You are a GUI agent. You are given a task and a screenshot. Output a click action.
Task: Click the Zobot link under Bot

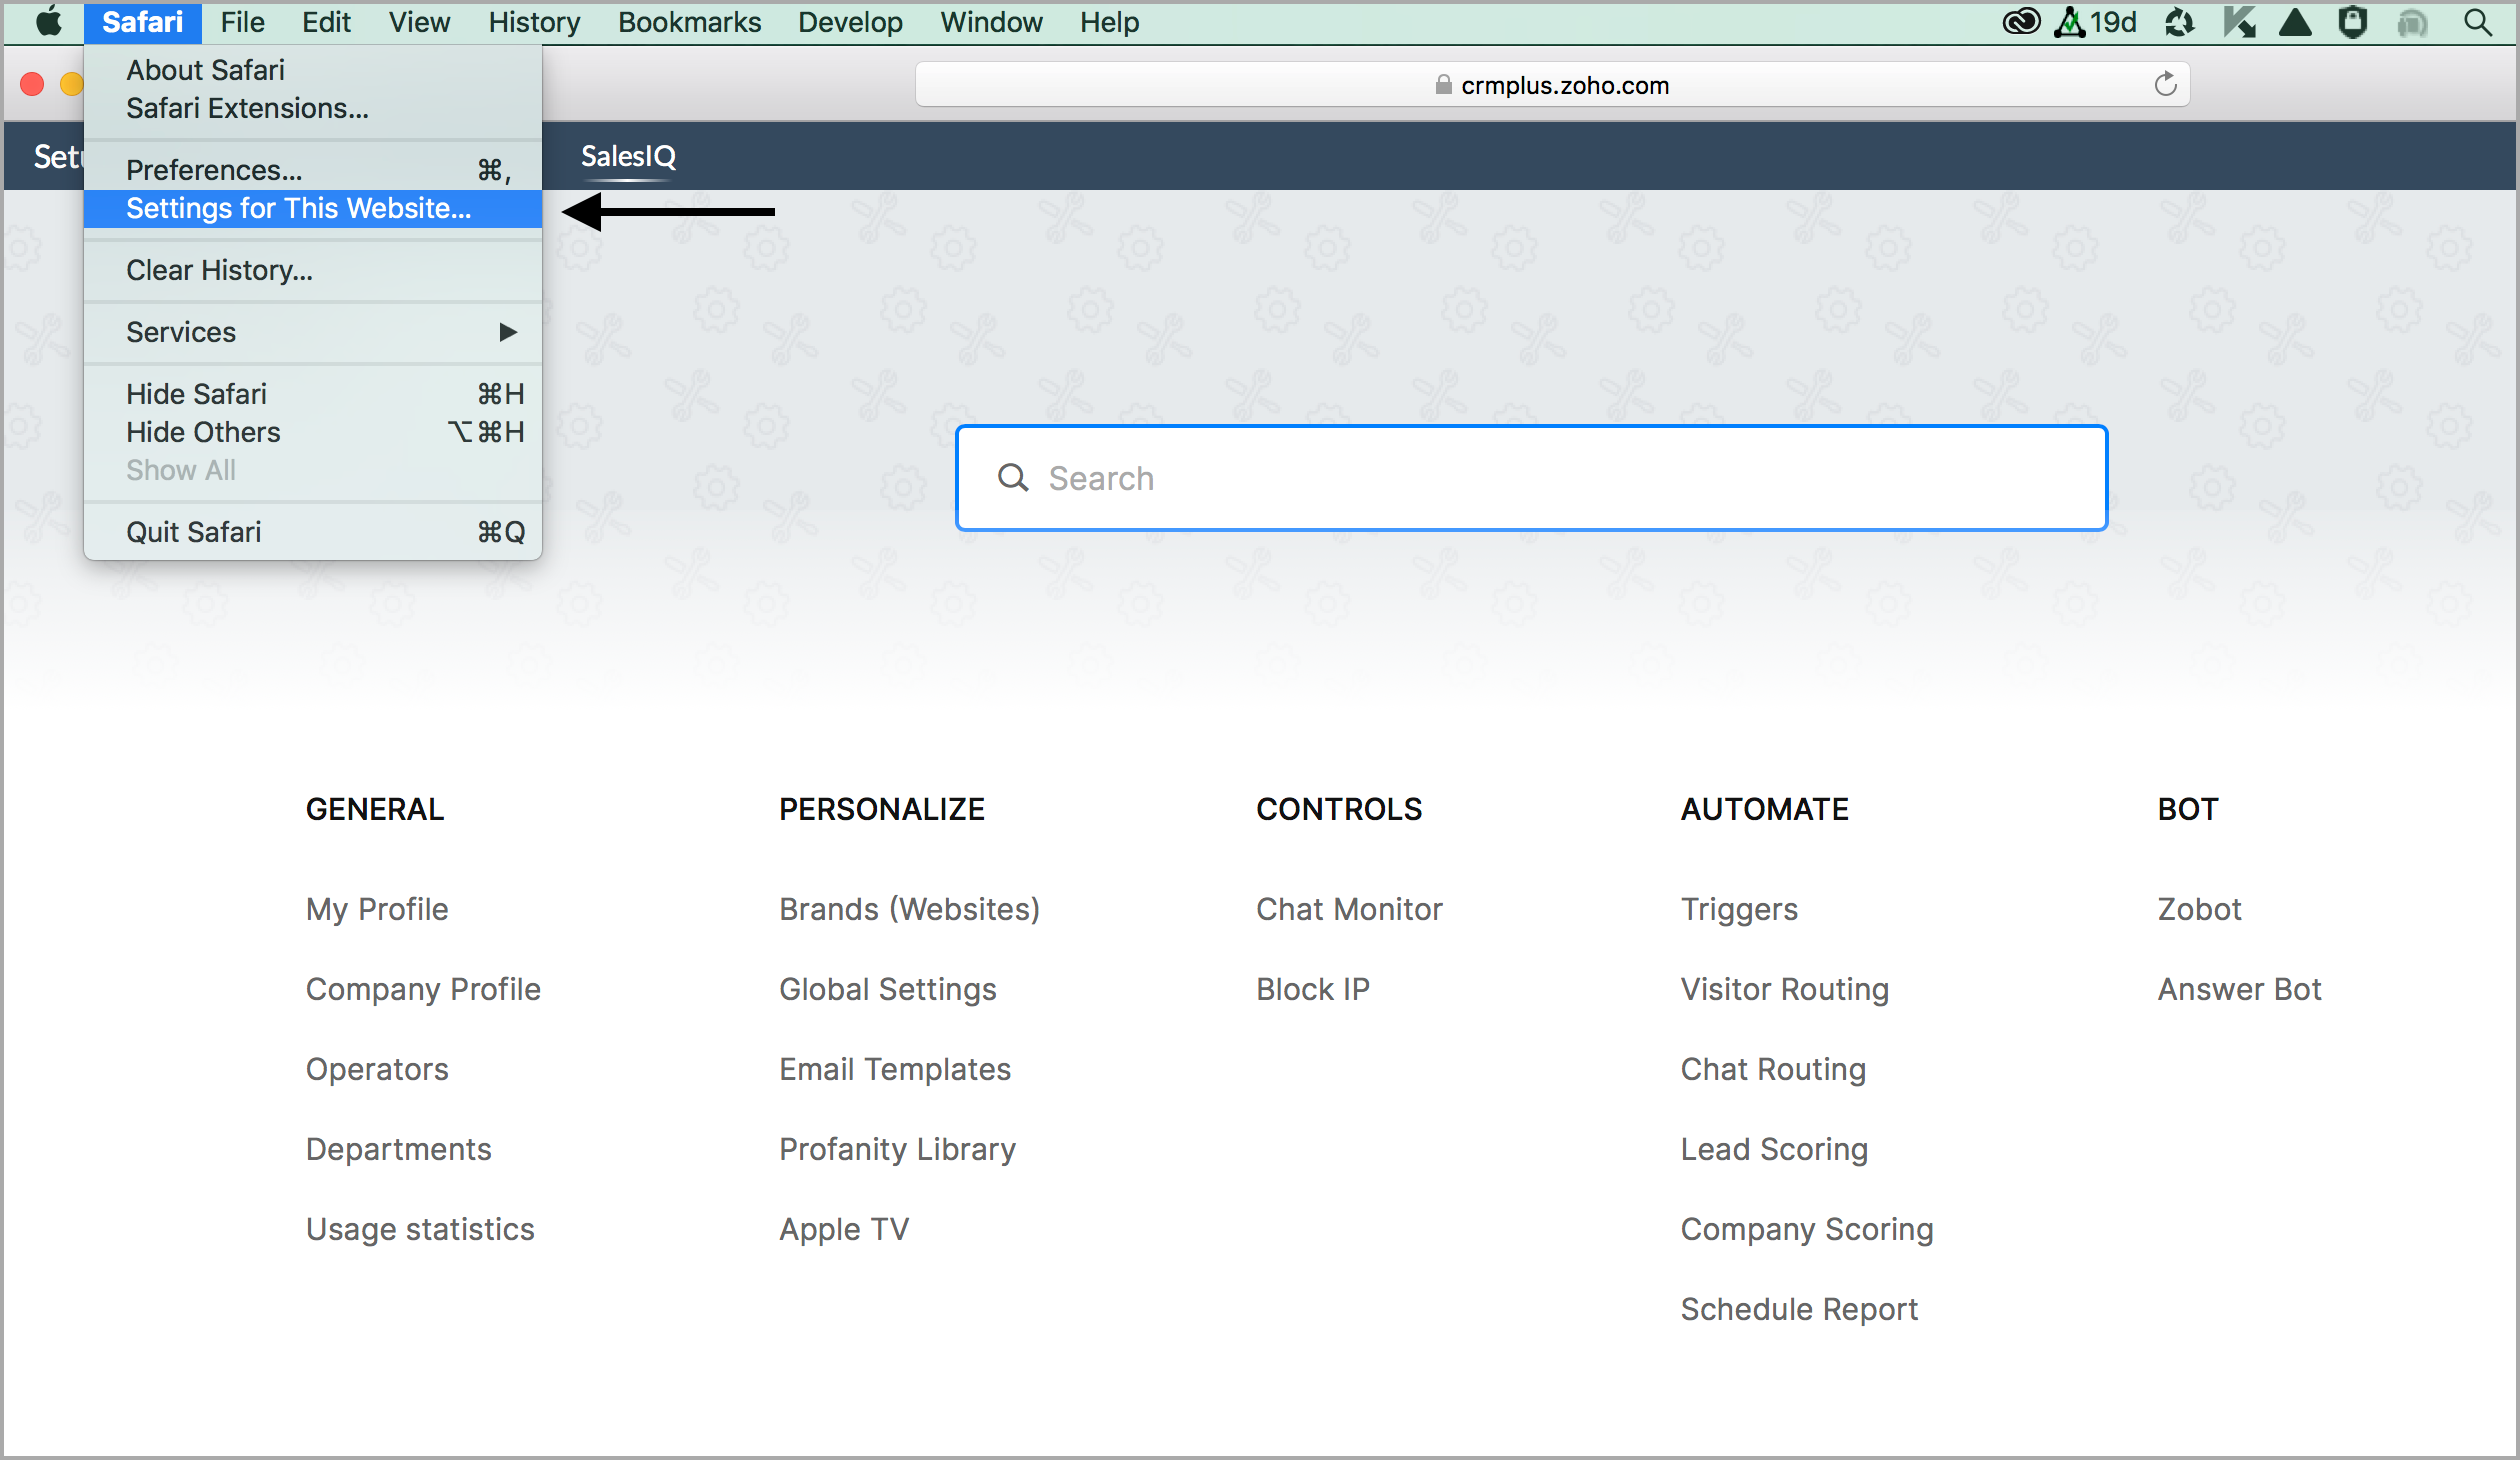(x=2198, y=908)
